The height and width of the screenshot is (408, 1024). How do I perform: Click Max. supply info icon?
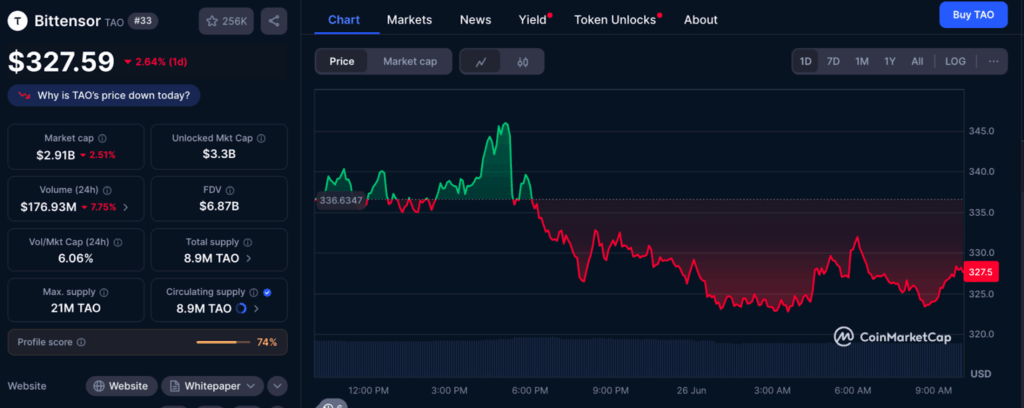[104, 292]
